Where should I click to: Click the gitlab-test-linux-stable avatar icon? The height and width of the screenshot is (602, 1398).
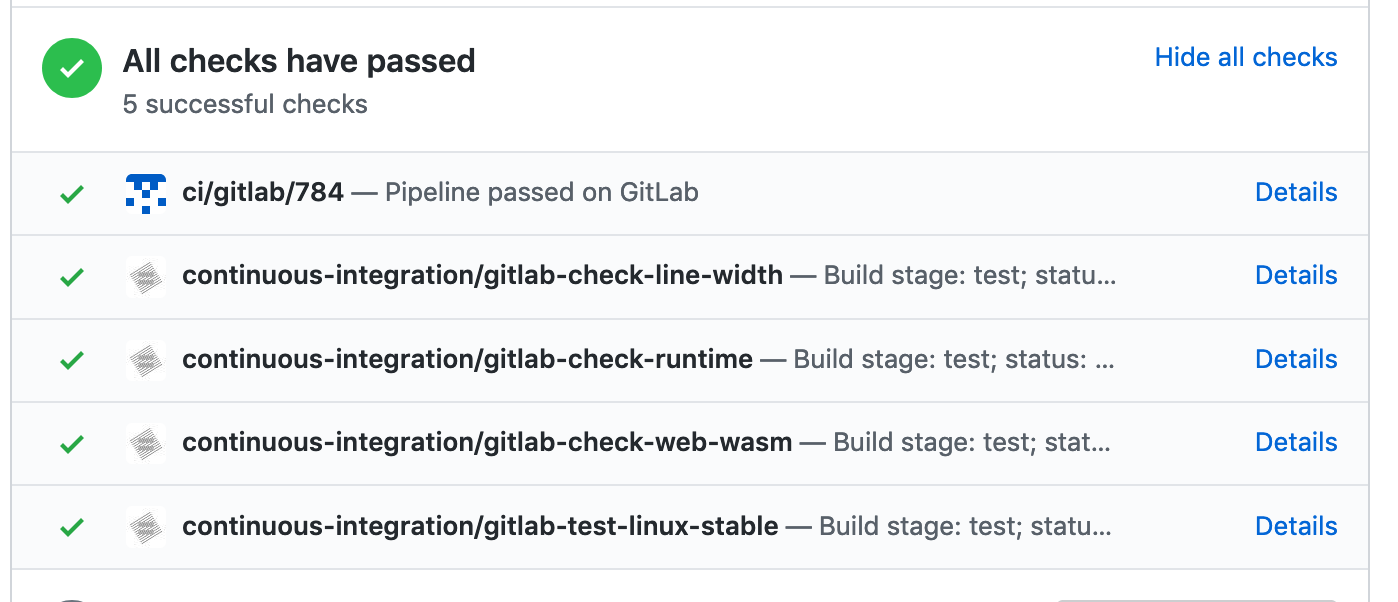tap(146, 526)
